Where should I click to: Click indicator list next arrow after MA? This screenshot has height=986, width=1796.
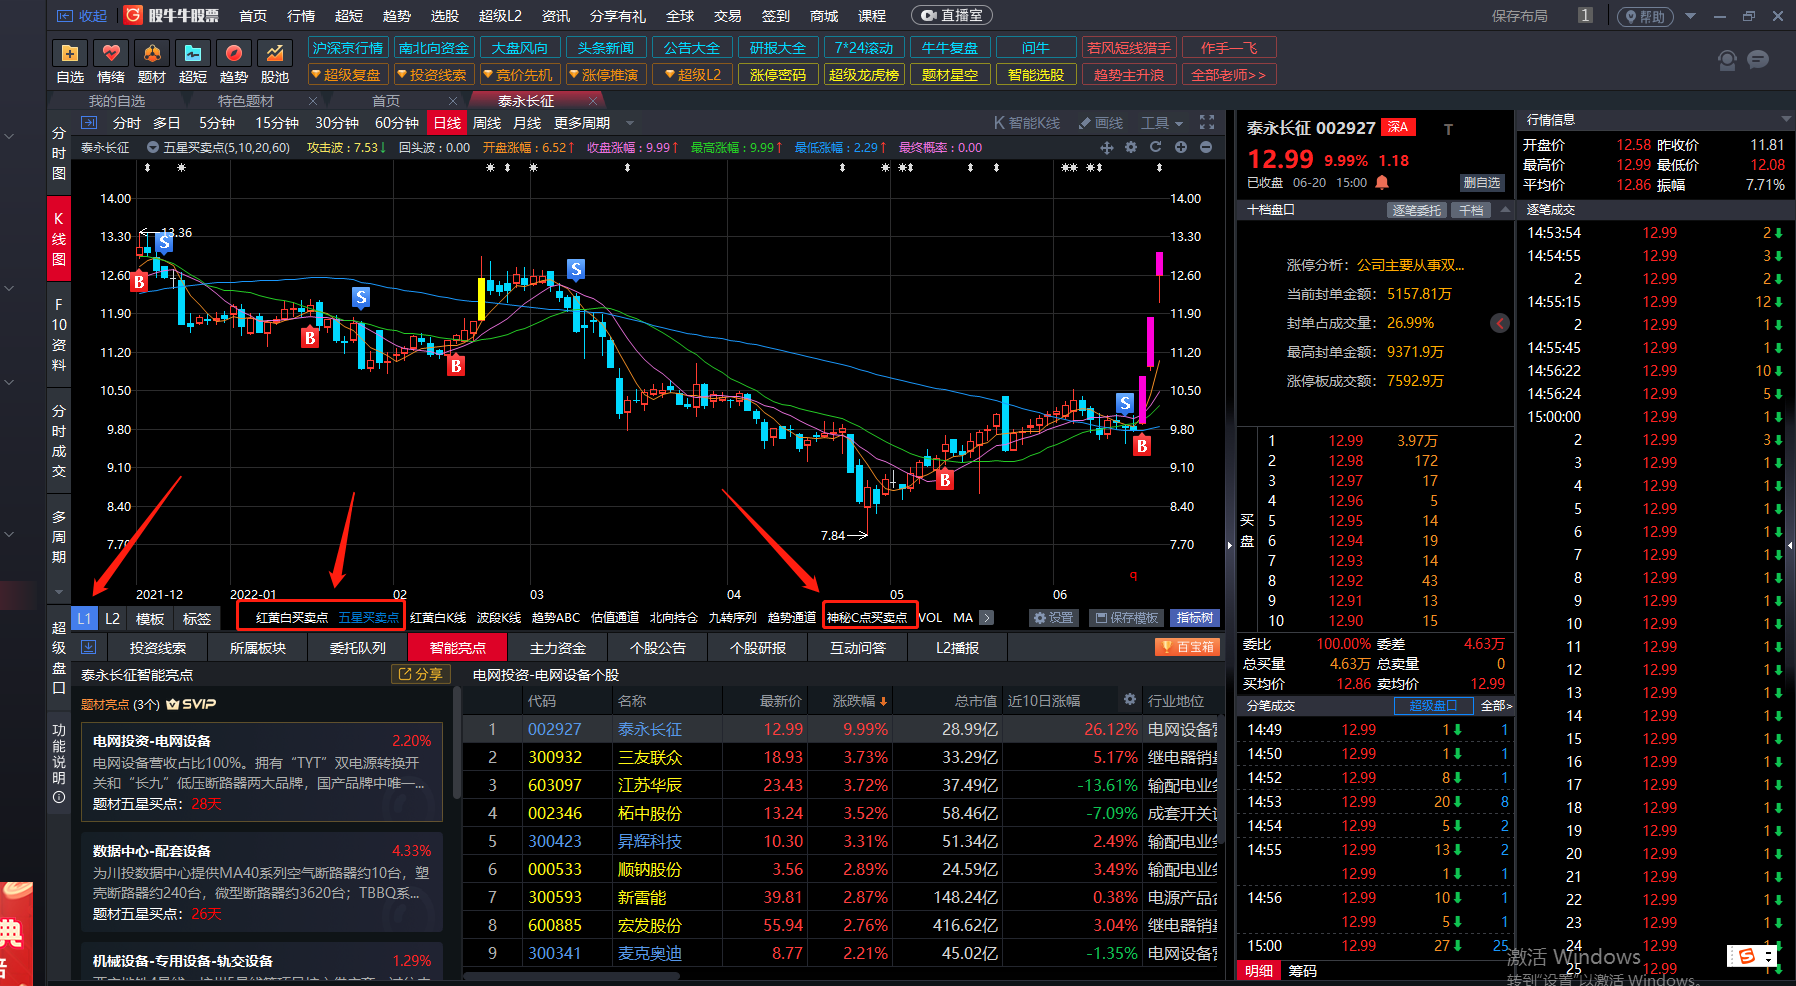pos(987,617)
